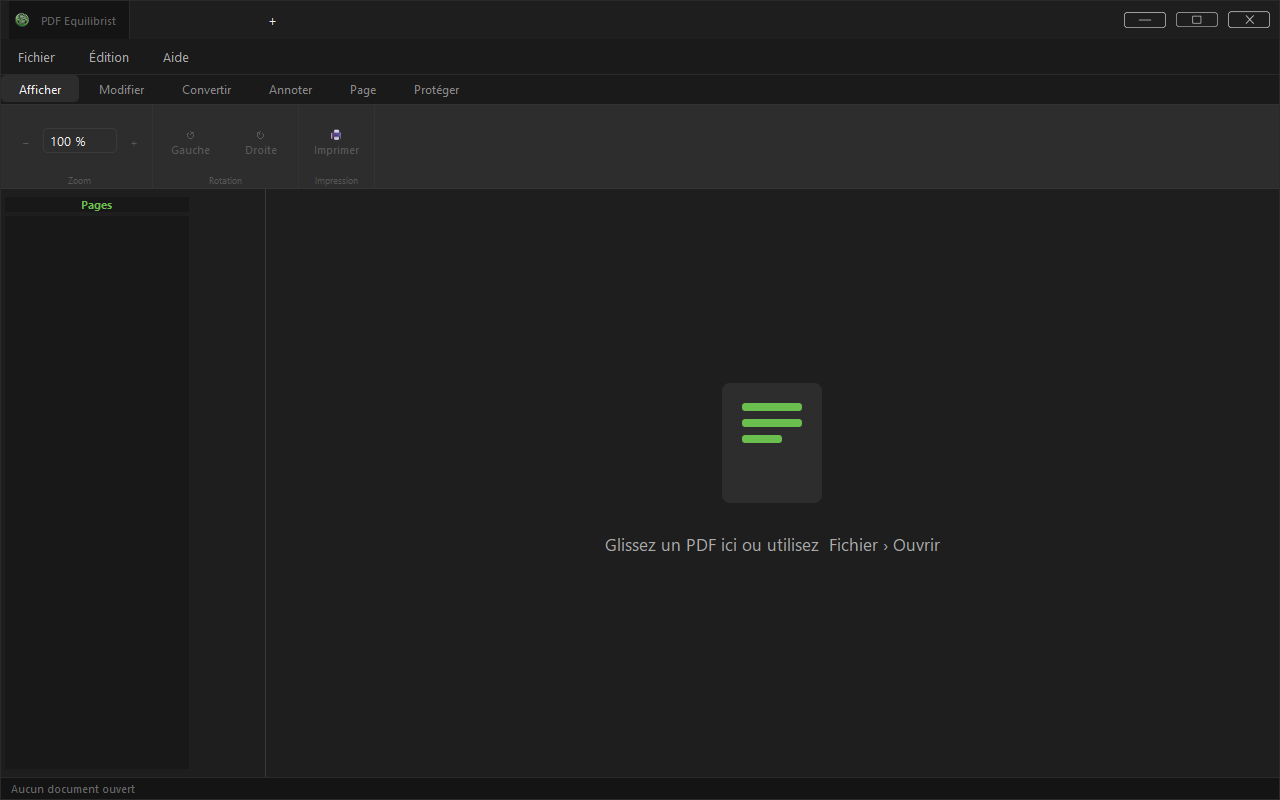Click the 100 % zoom field
The width and height of the screenshot is (1280, 800).
[x=80, y=141]
